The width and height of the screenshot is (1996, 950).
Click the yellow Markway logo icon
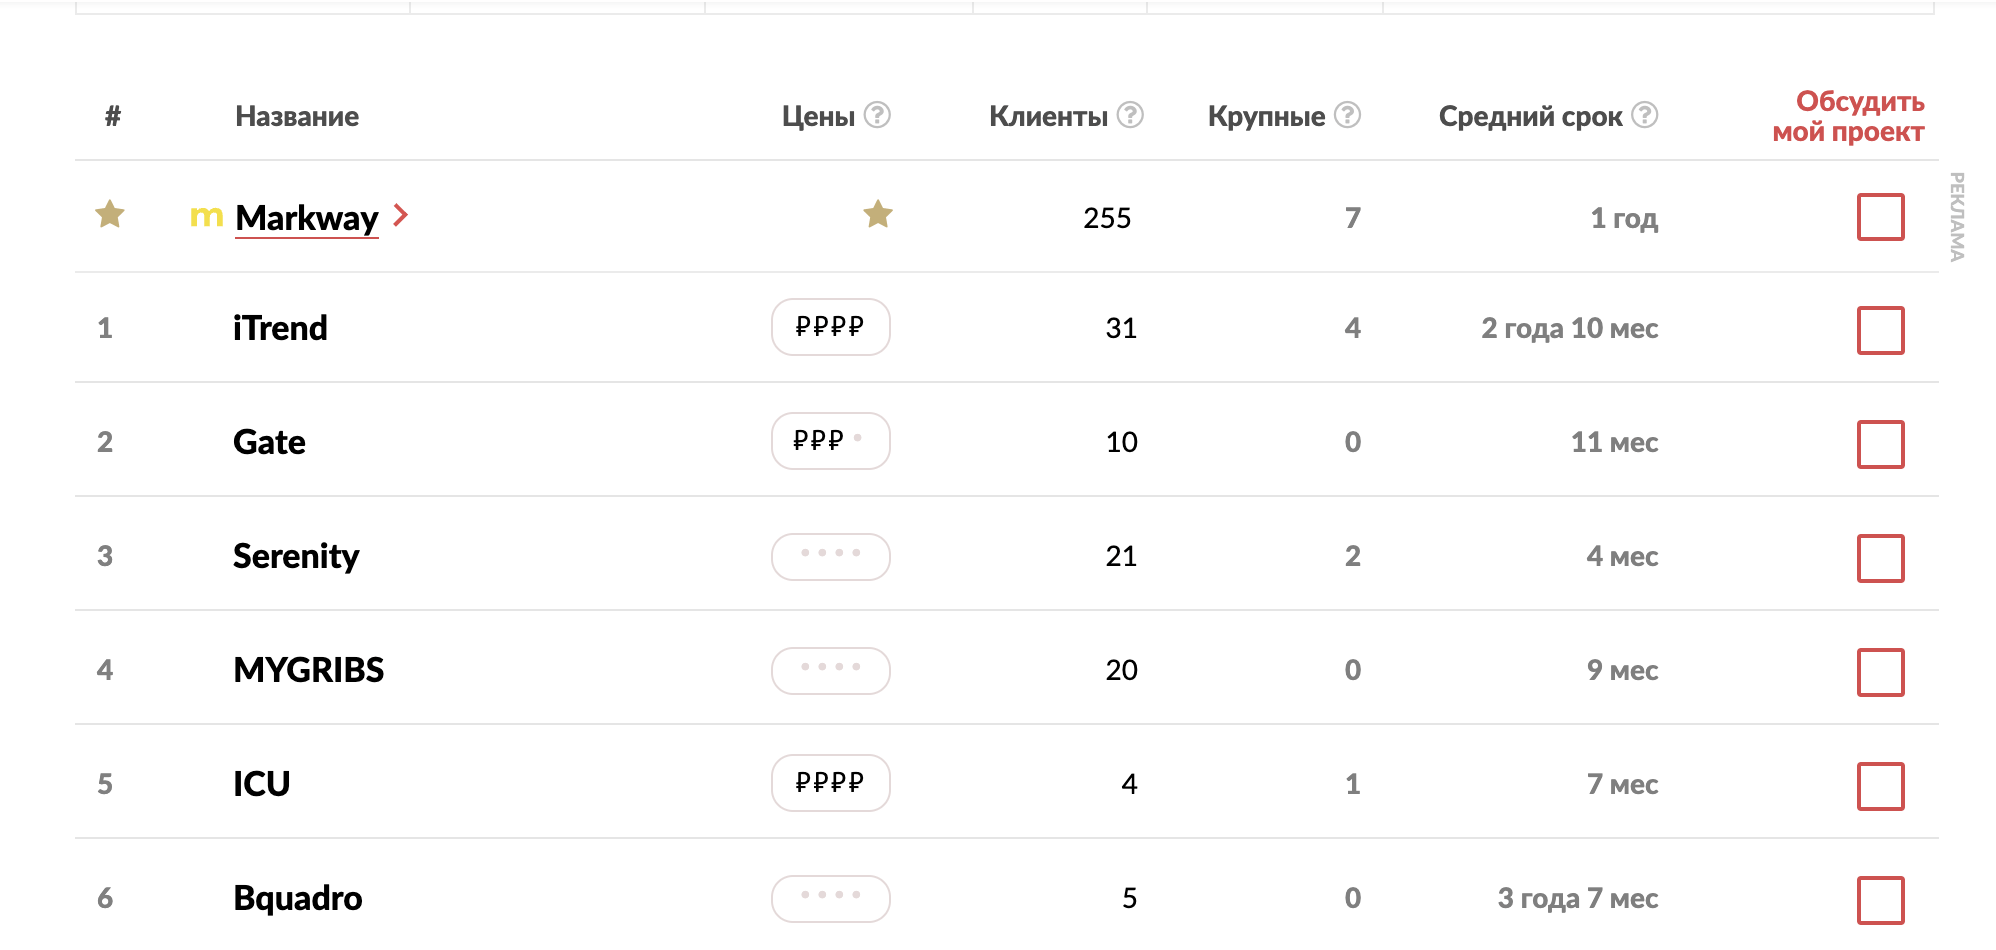[x=206, y=216]
